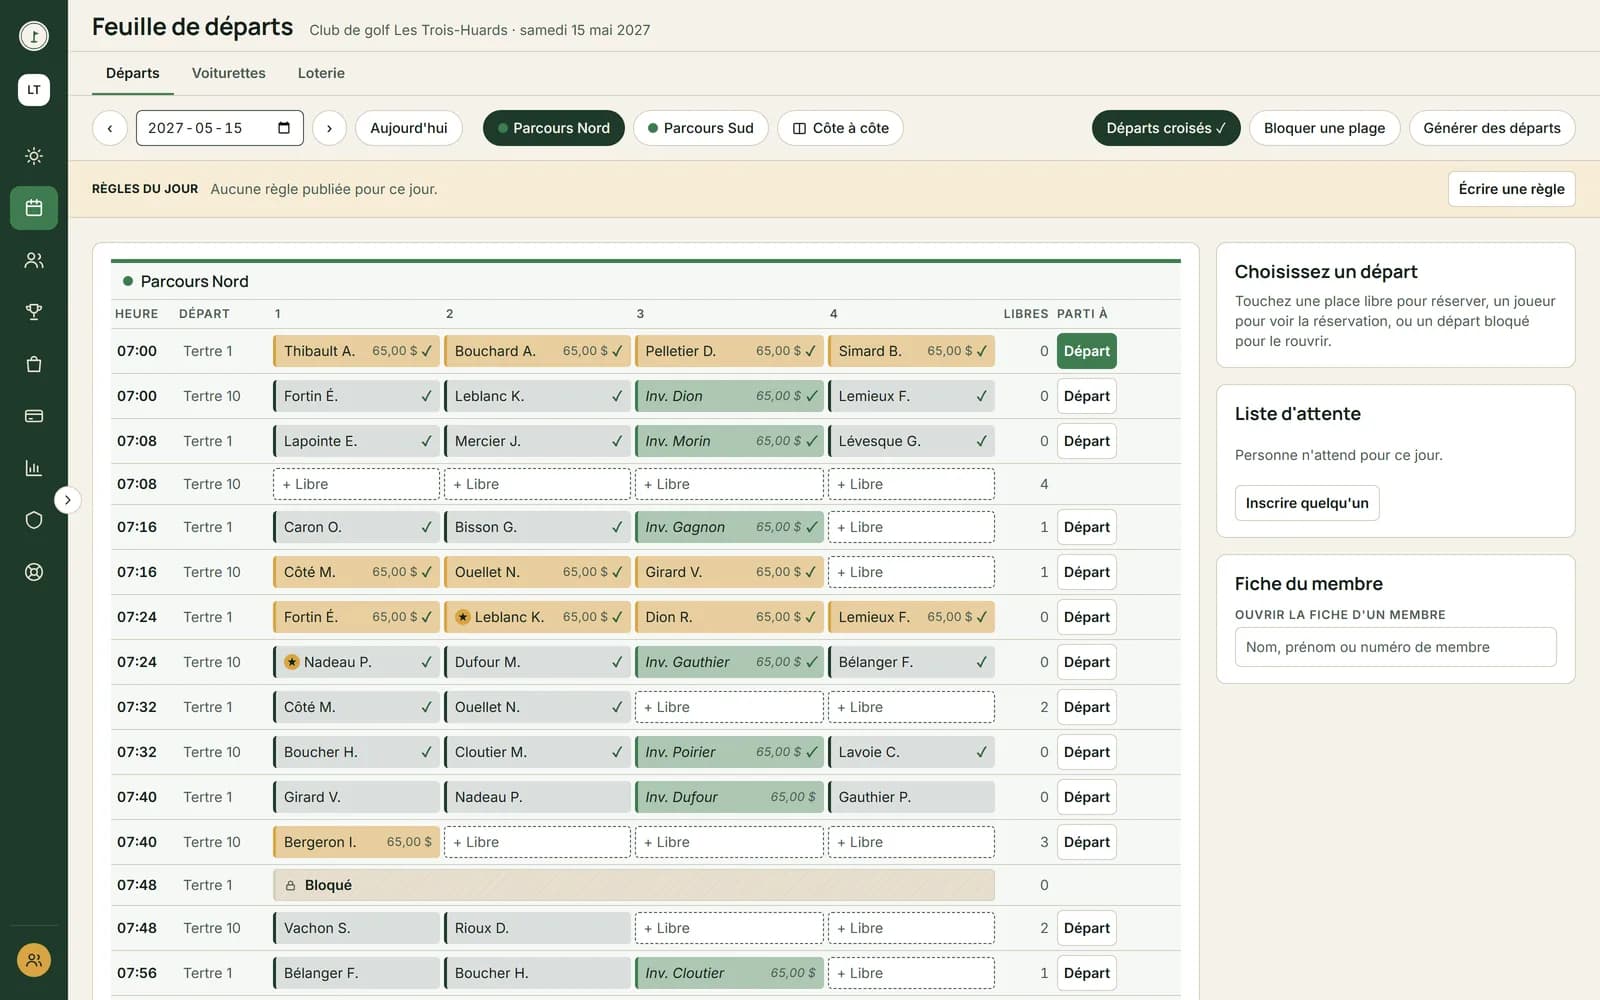
Task: Open the trophy tournaments sidebar icon
Action: click(x=34, y=312)
